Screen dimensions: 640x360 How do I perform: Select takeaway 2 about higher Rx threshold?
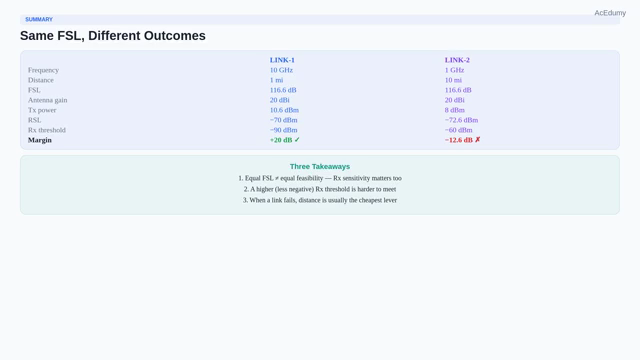pos(320,189)
